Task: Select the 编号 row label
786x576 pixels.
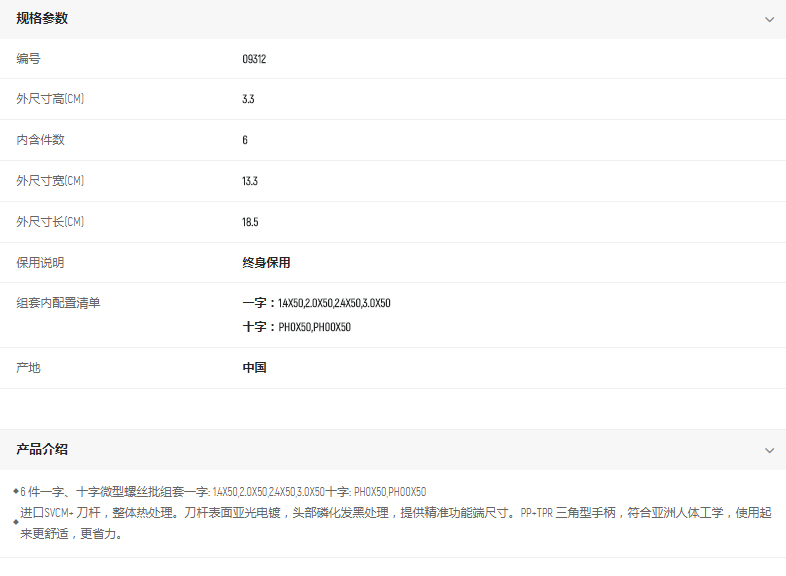Action: coord(28,59)
